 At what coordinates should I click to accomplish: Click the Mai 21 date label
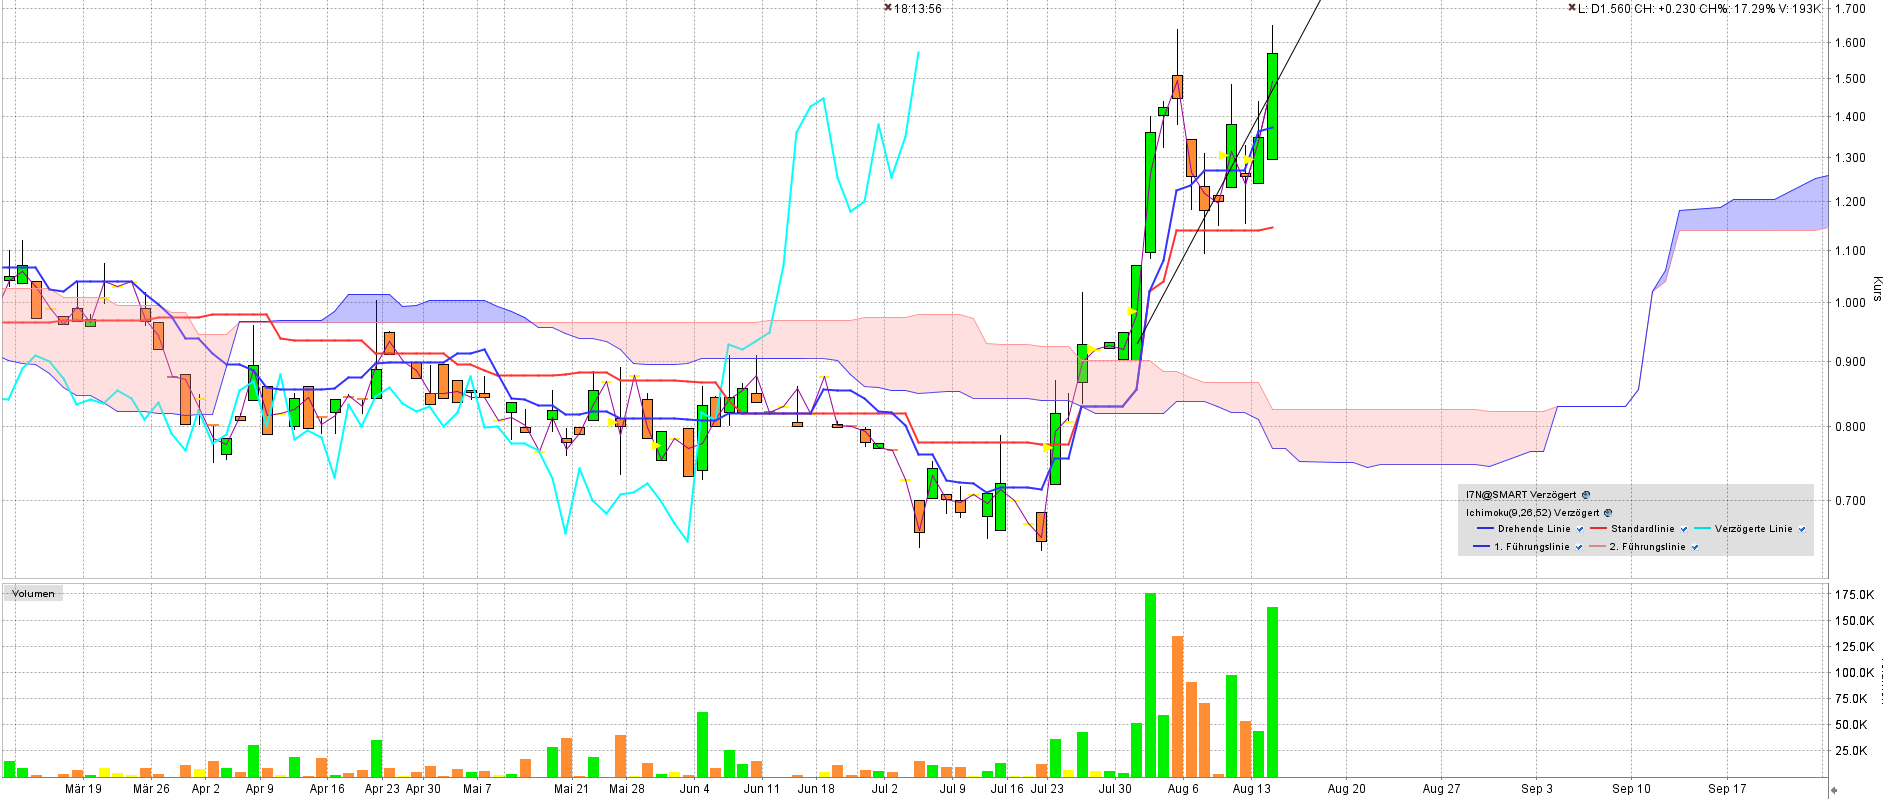point(572,789)
